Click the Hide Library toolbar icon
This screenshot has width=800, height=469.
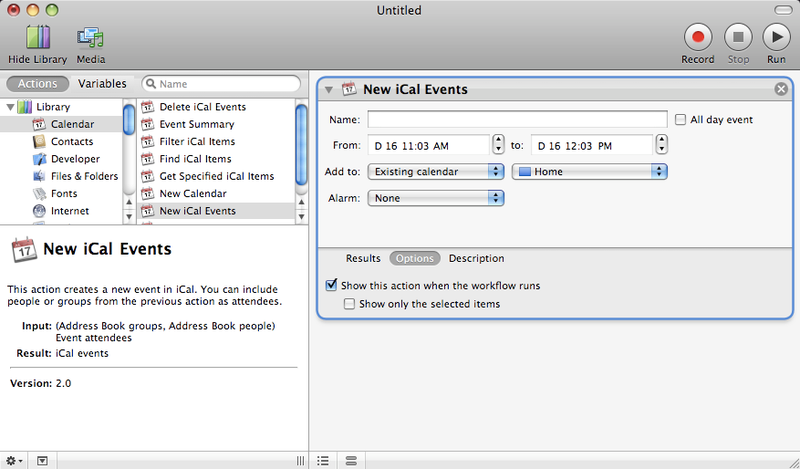pyautogui.click(x=37, y=38)
